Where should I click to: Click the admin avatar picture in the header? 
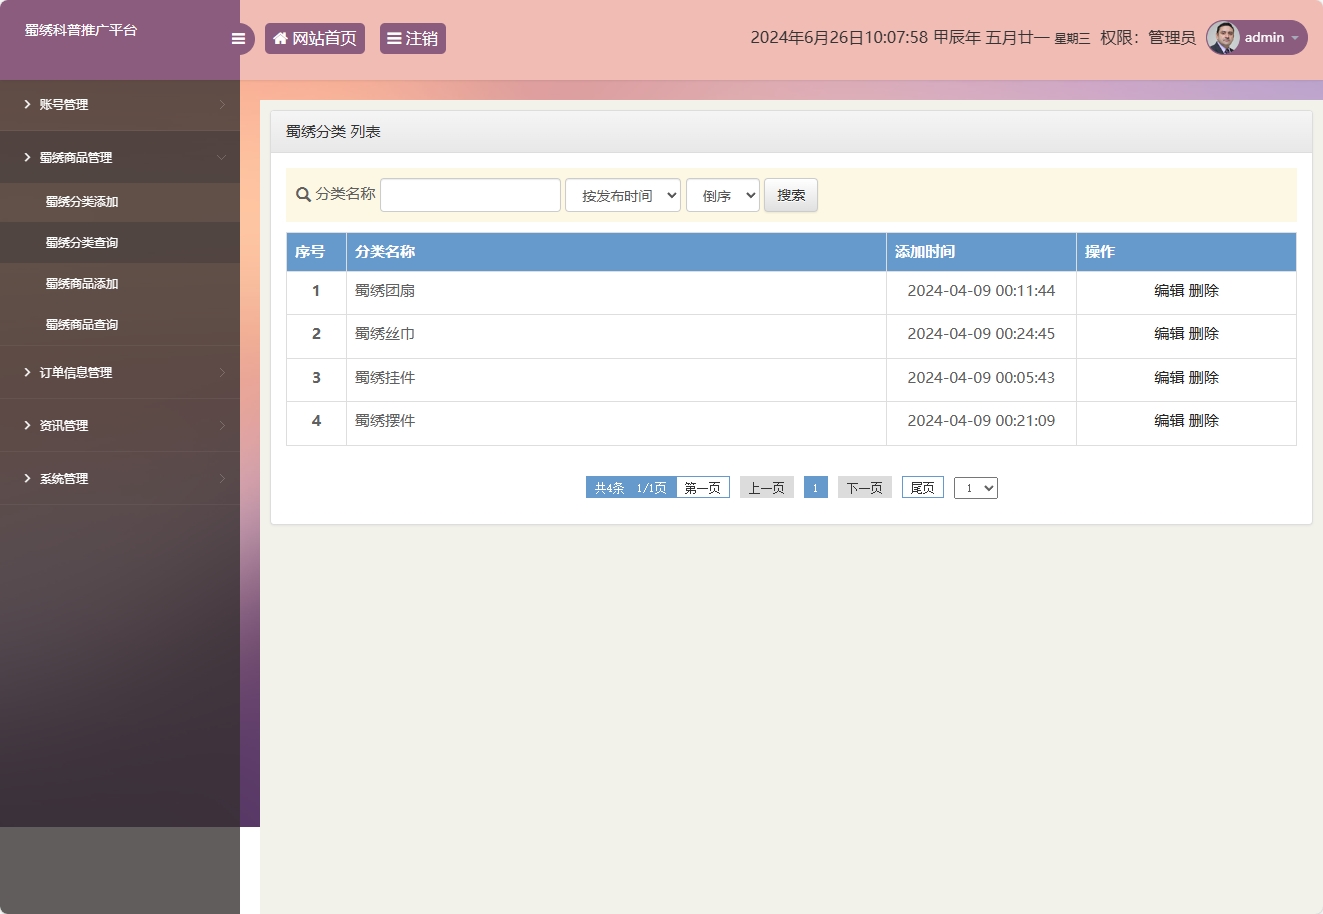(1224, 37)
